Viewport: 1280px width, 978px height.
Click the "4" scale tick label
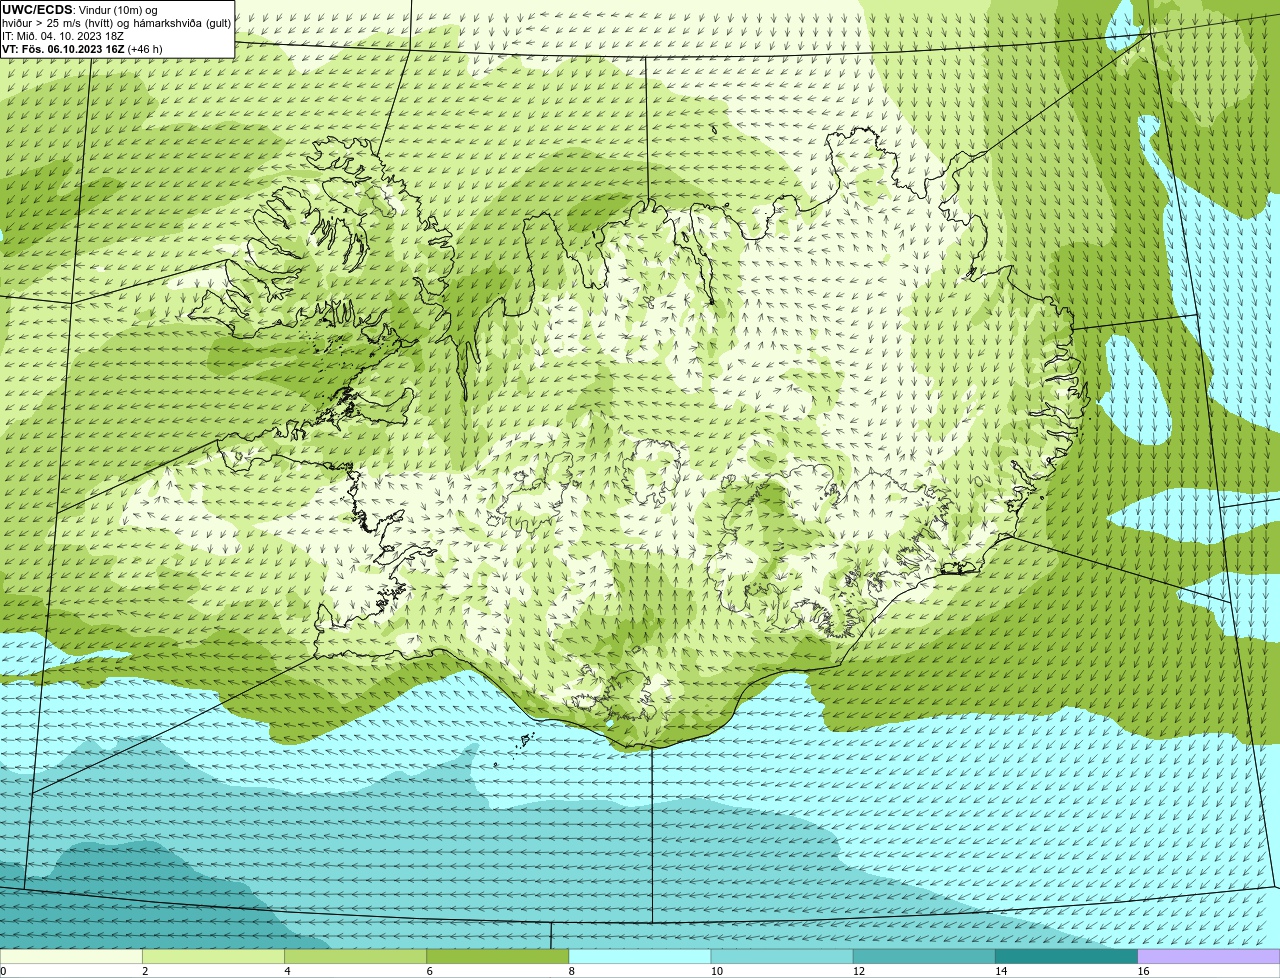[x=287, y=971]
